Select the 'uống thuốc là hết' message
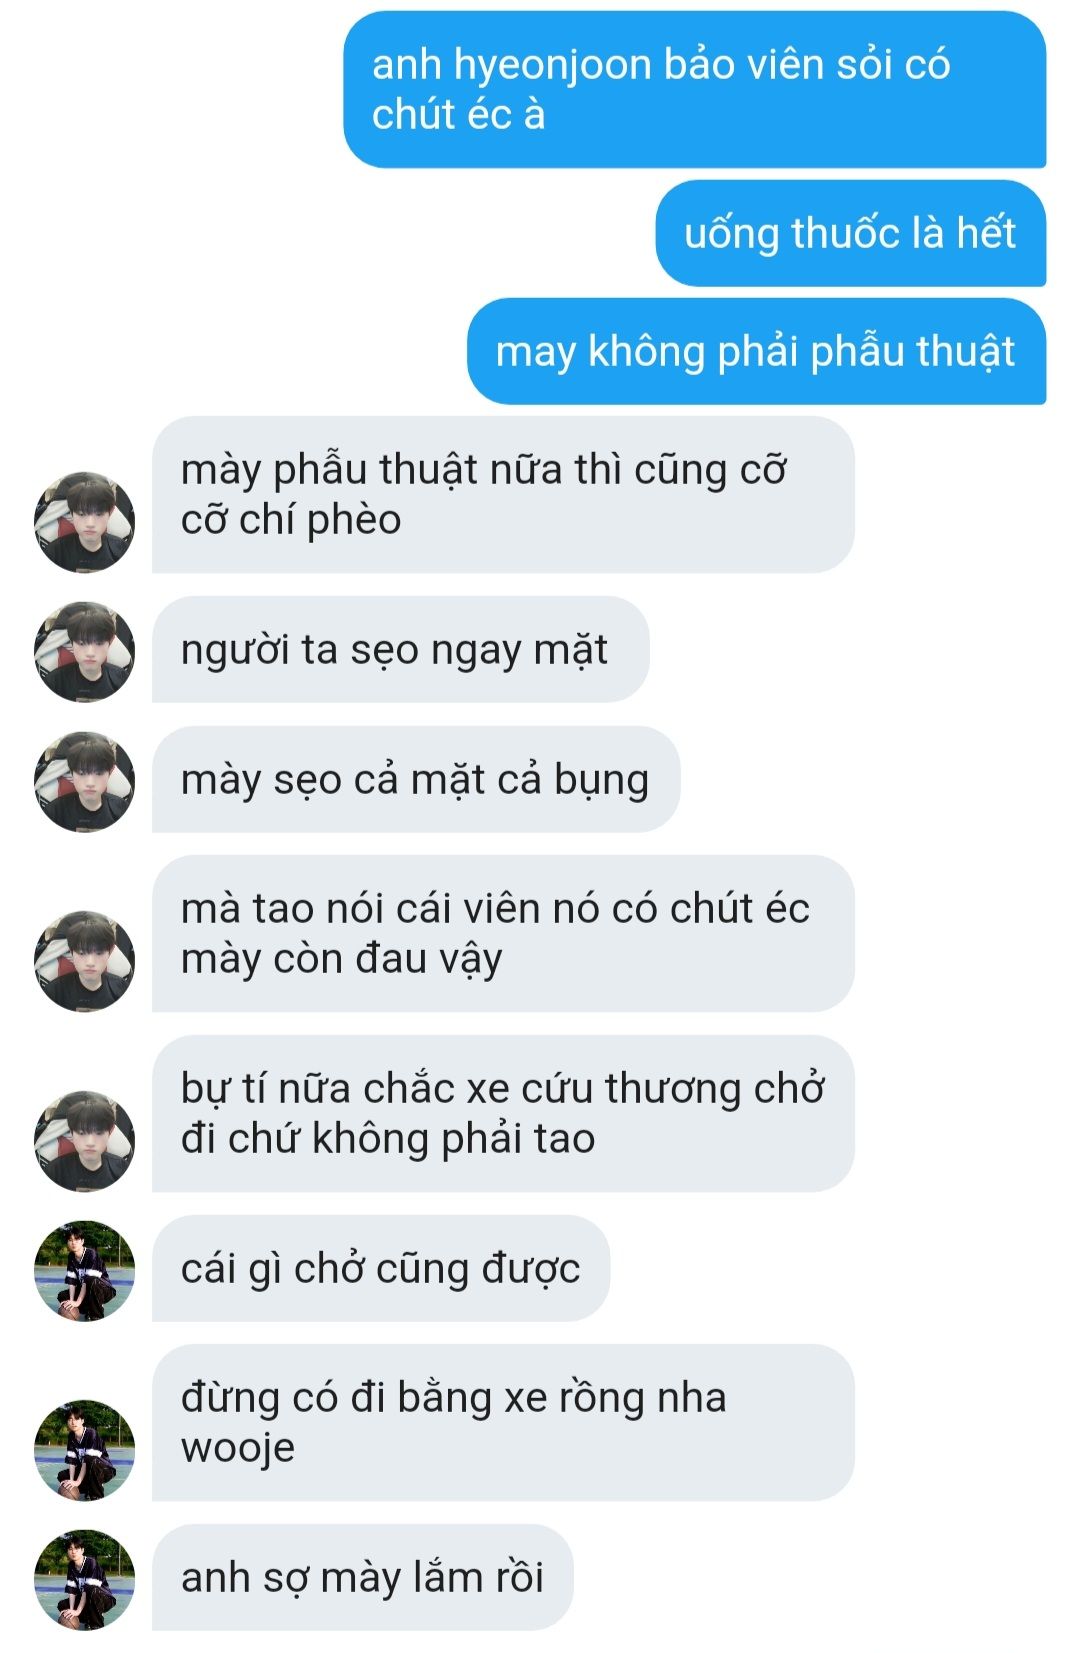This screenshot has width=1080, height=1653. [851, 233]
